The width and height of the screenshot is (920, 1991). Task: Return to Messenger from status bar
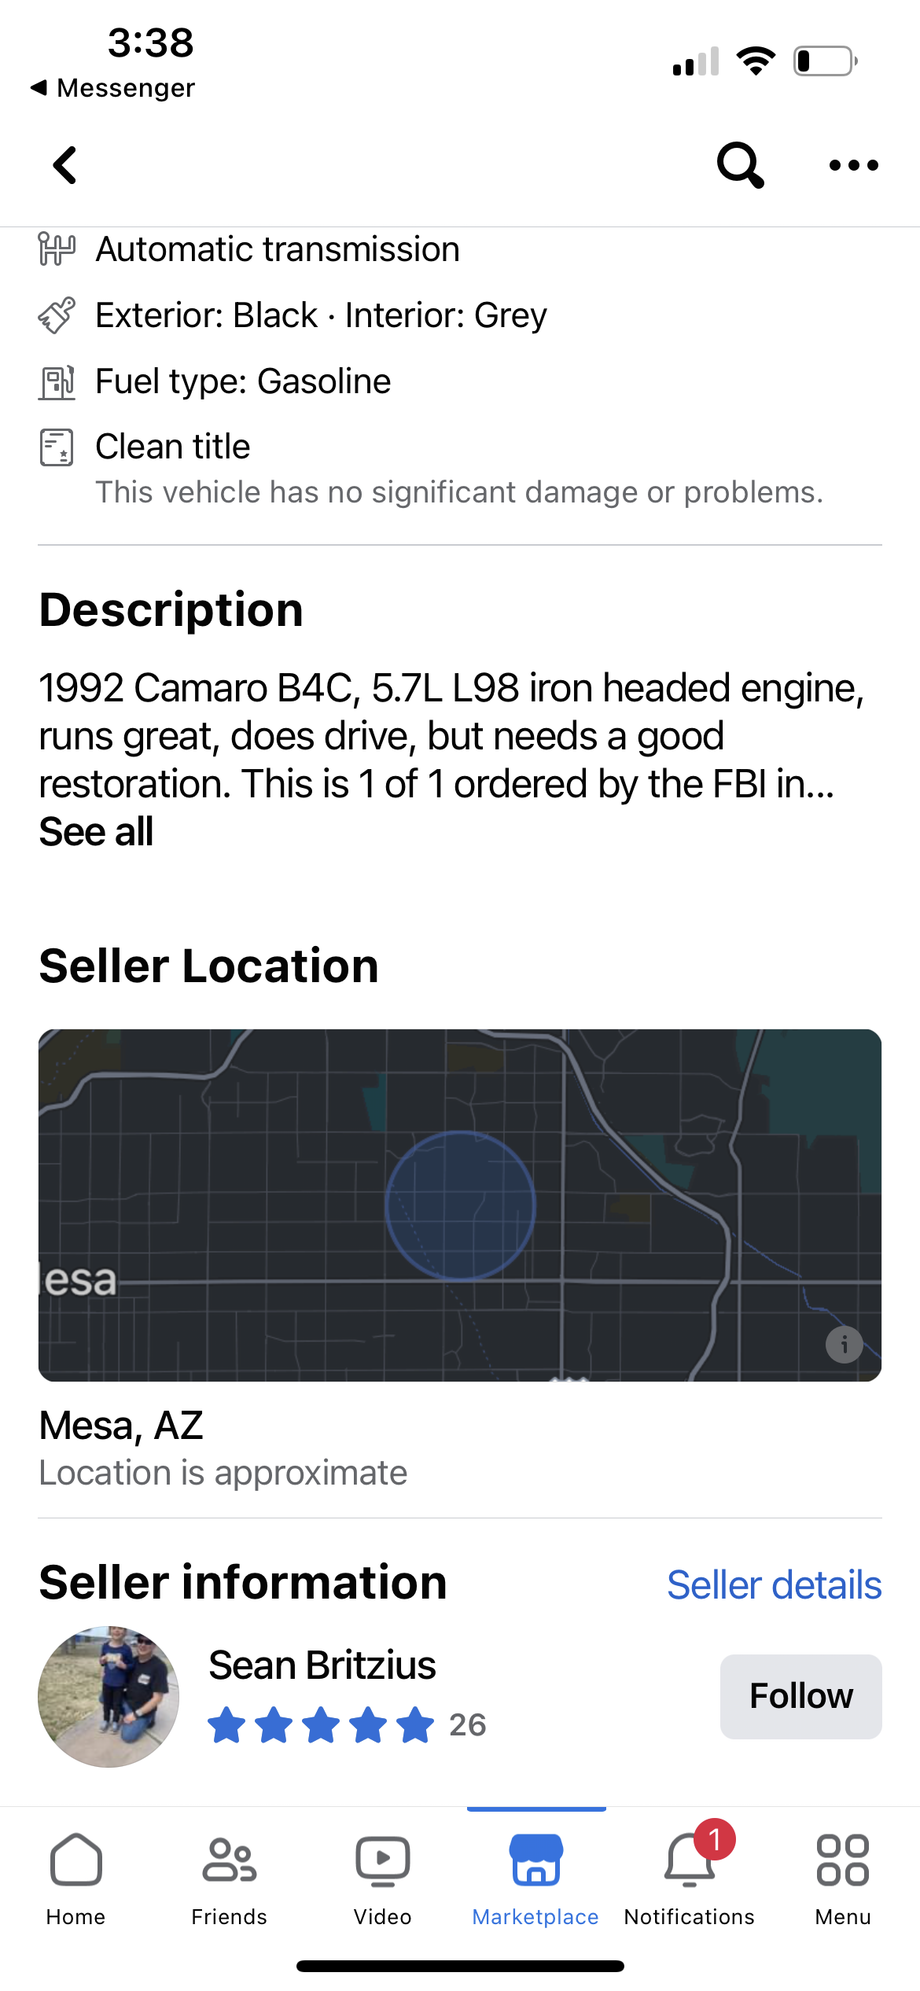pos(113,88)
